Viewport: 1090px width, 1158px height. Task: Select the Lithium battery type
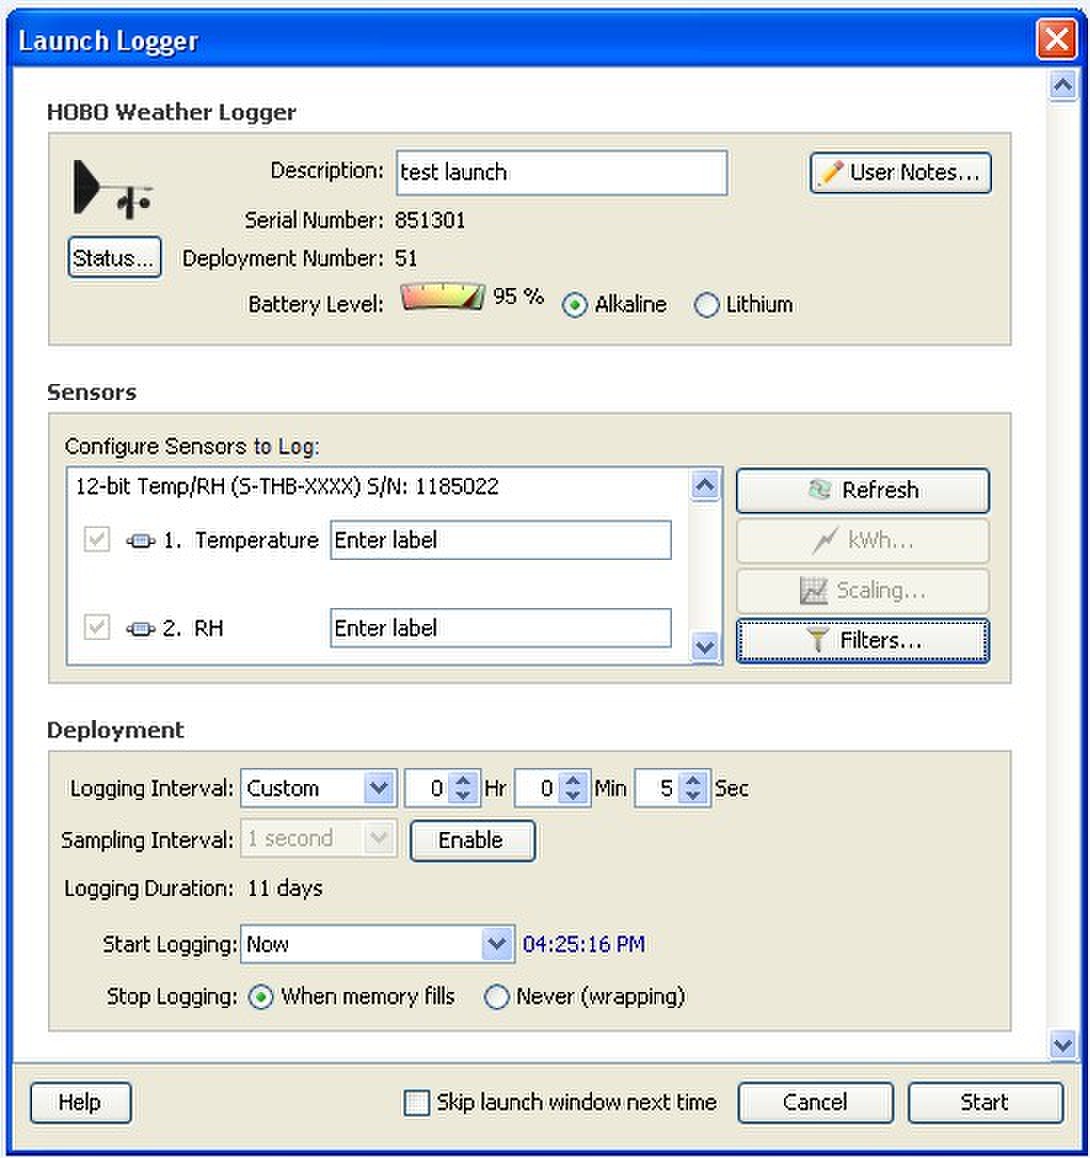pyautogui.click(x=706, y=305)
